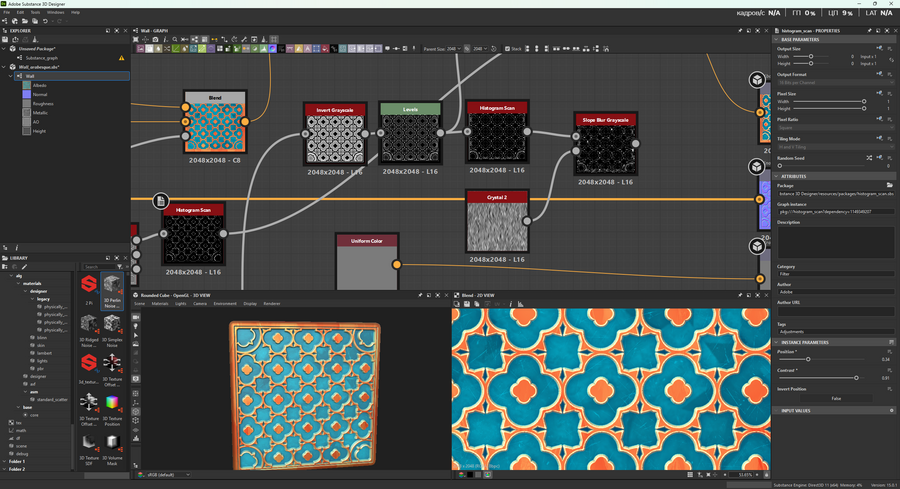The image size is (900, 489).
Task: Click the camera icon in the graph toolbar
Action: 155,39
